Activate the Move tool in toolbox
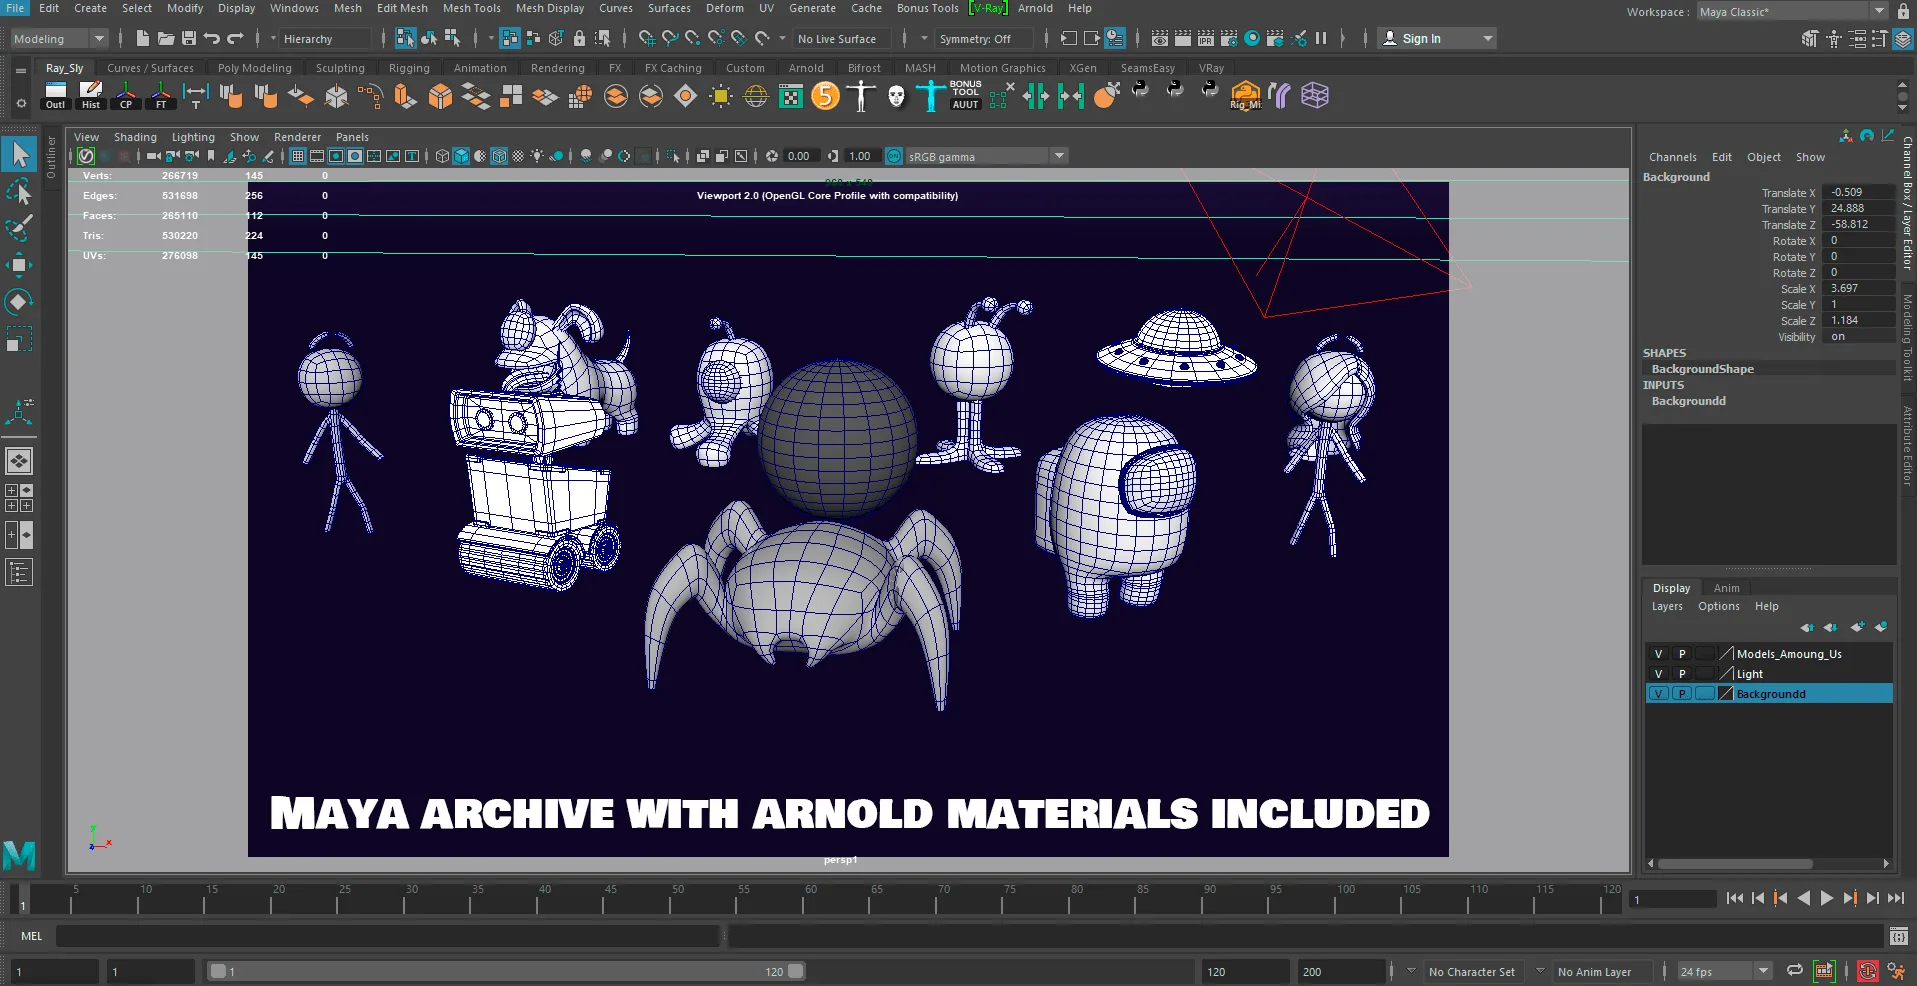Image resolution: width=1917 pixels, height=986 pixels. pyautogui.click(x=19, y=265)
